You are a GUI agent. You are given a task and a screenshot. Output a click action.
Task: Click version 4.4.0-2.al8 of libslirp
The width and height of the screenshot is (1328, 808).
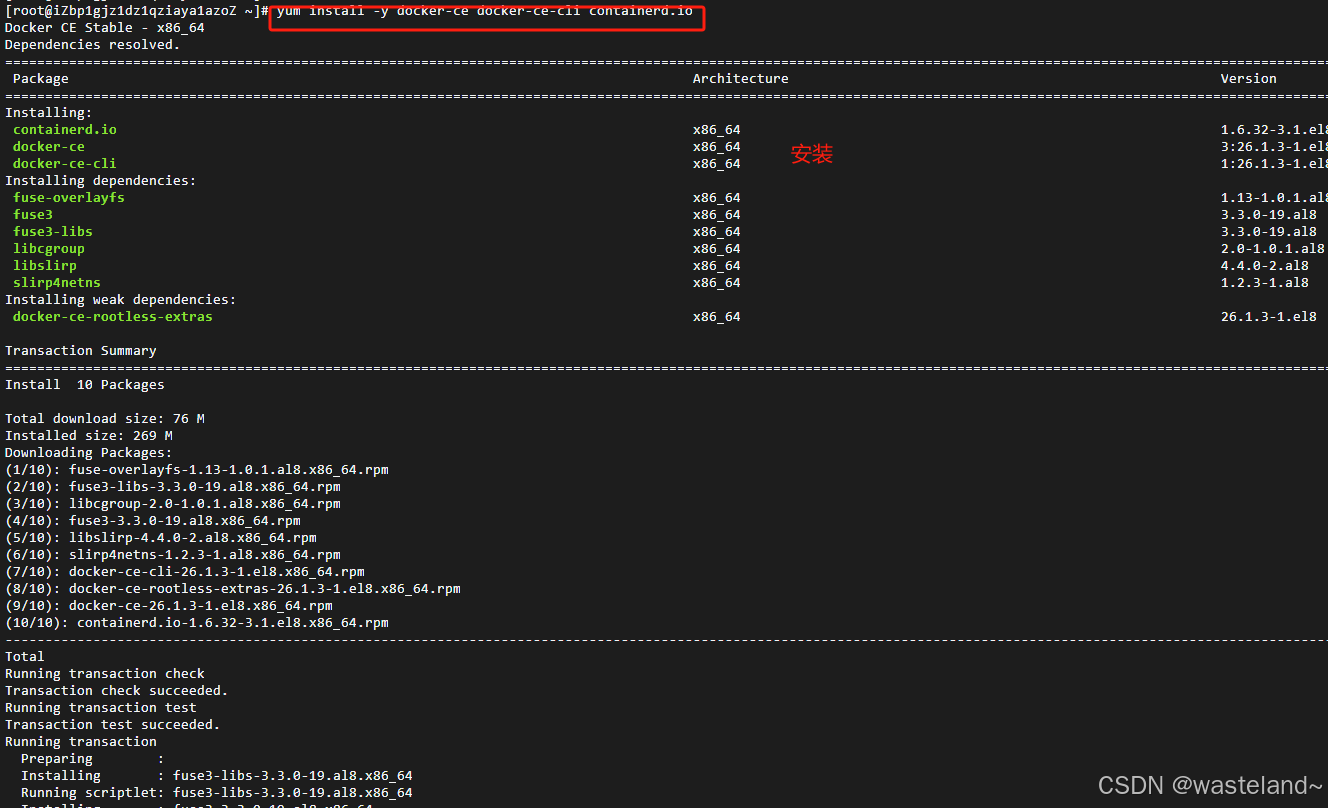coord(1265,266)
